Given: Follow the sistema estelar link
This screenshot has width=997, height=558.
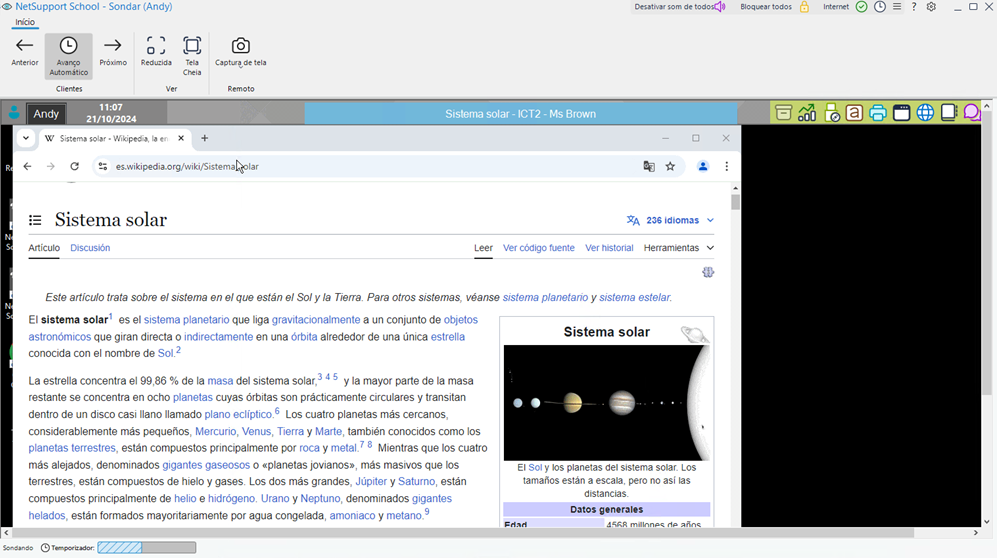Looking at the screenshot, I should pos(634,297).
